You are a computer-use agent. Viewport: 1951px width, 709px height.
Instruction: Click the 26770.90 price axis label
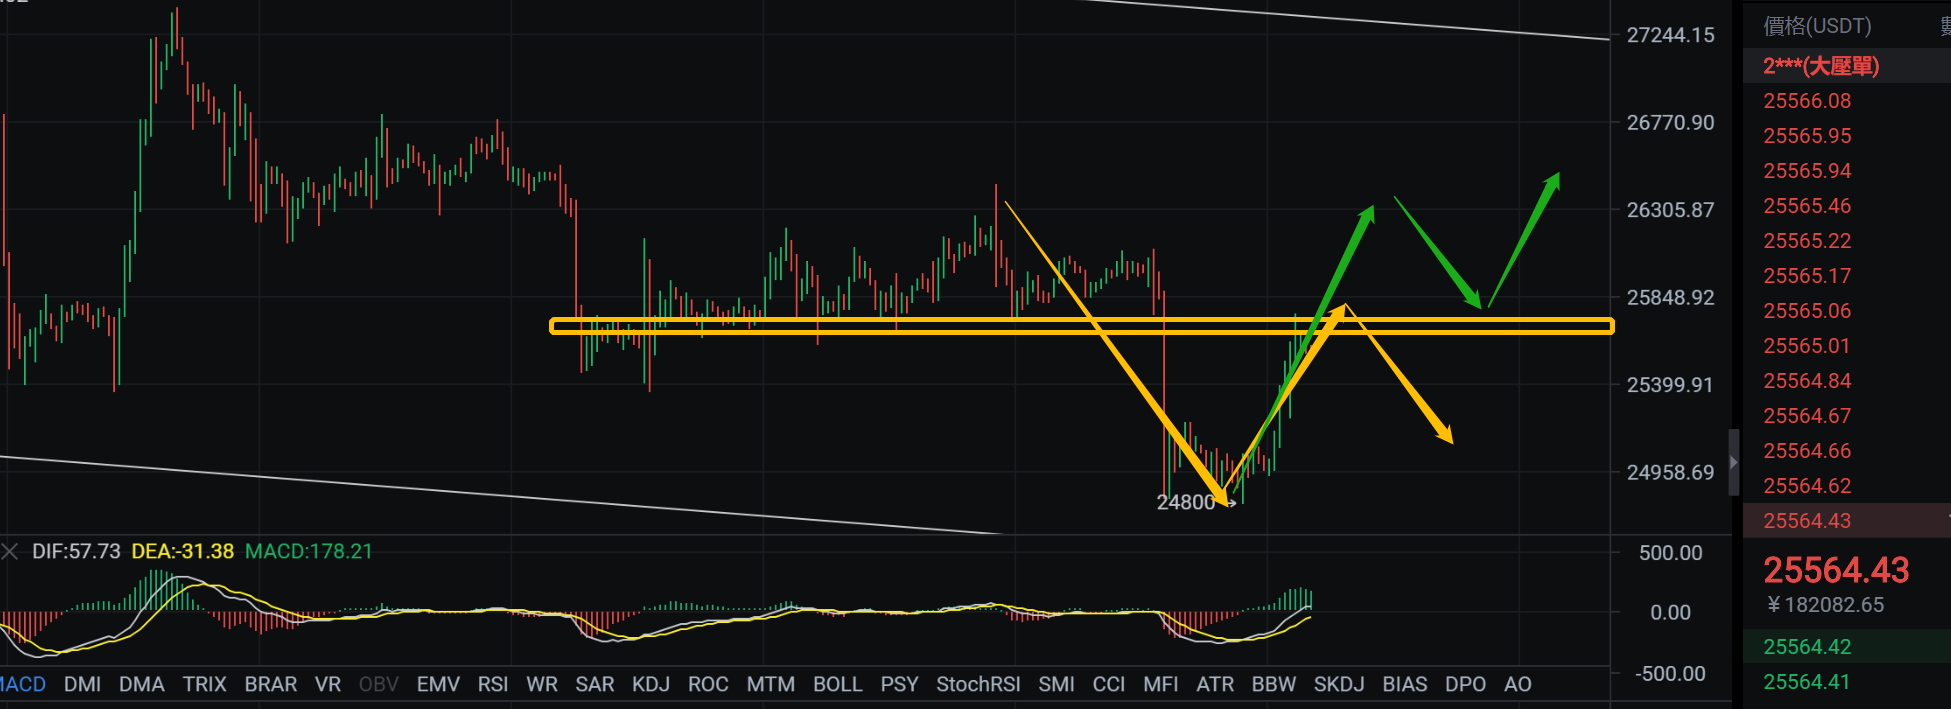coord(1670,122)
